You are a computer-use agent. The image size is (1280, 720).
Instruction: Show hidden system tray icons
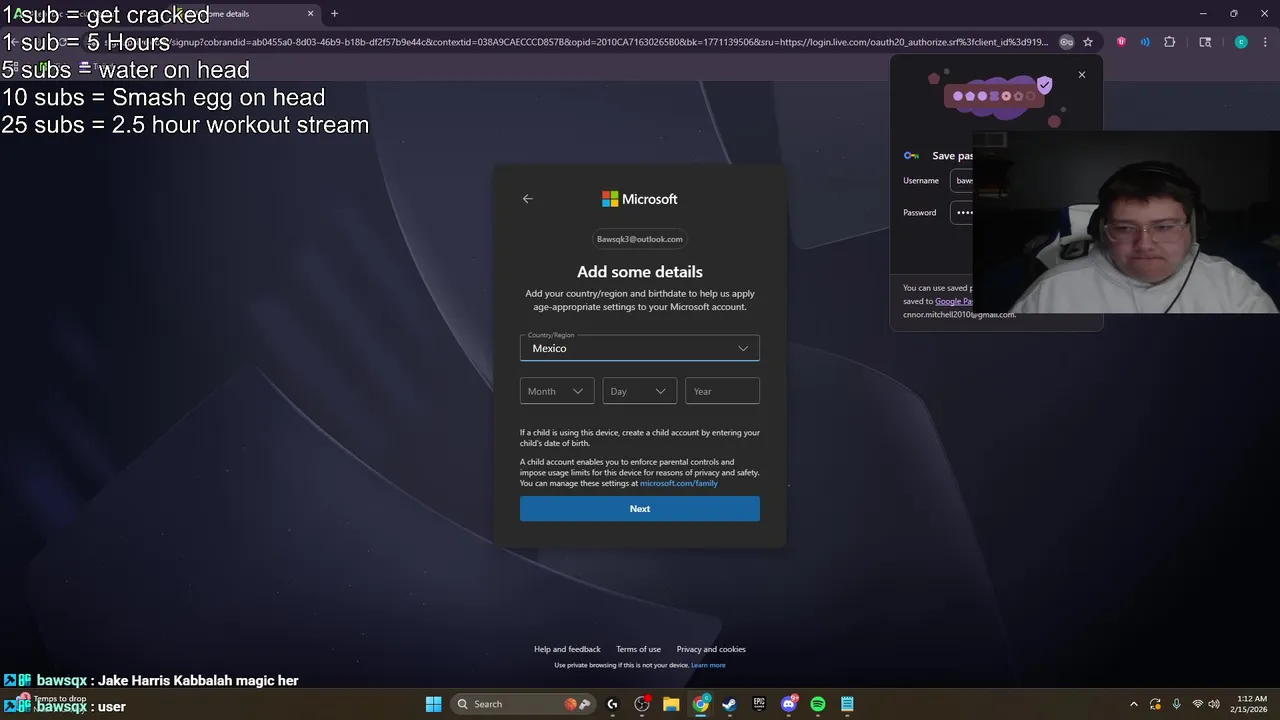(x=1134, y=704)
